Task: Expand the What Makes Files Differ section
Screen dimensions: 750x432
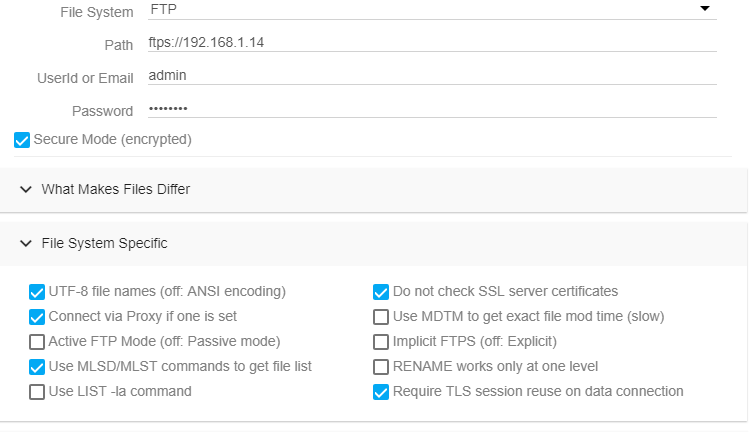Action: pos(26,189)
